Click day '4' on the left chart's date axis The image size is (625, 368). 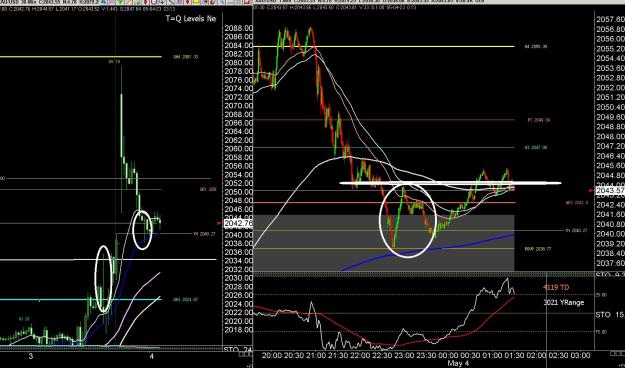pyautogui.click(x=151, y=356)
